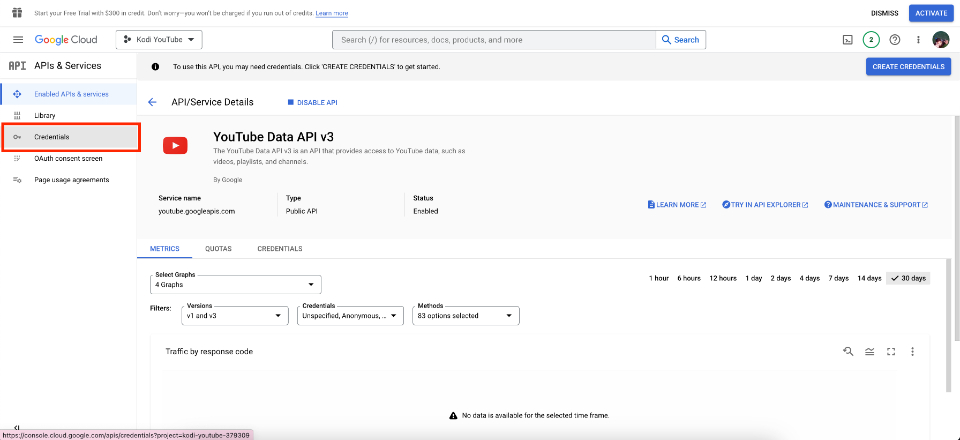Viewport: 960px width, 440px height.
Task: Select the 1 hour time range
Action: (x=659, y=278)
